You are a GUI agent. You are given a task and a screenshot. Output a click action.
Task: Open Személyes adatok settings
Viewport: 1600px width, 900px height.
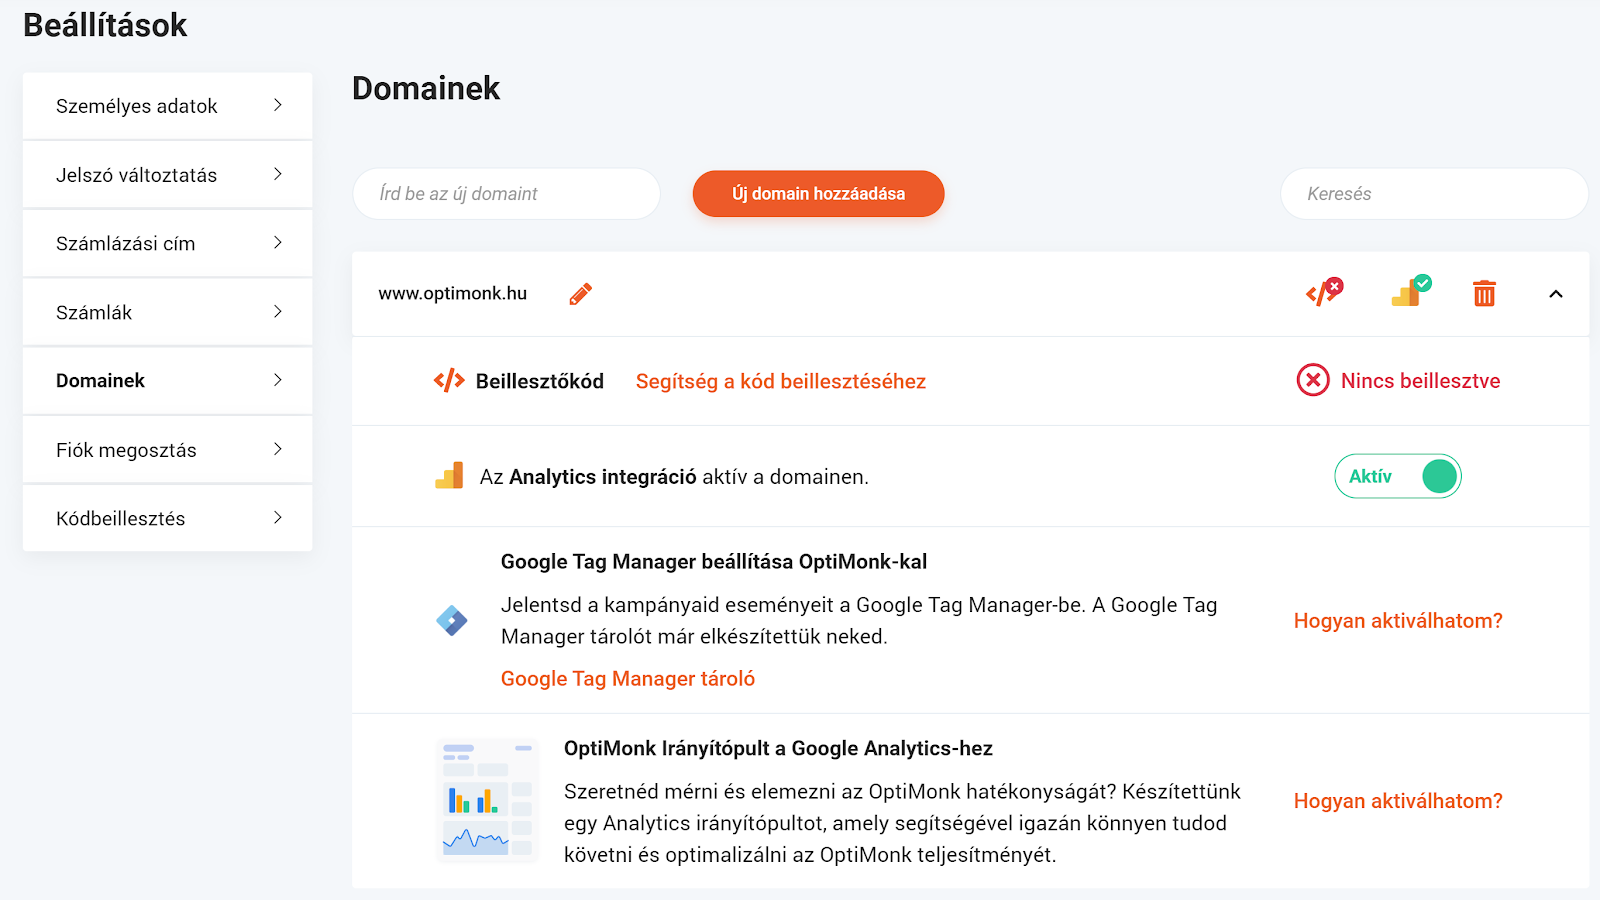tap(168, 106)
